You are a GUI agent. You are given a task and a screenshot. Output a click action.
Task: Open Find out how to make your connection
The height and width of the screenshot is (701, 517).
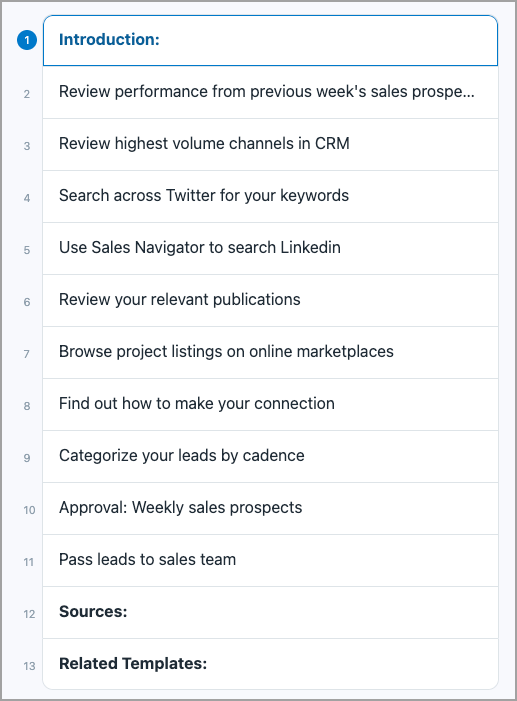270,404
